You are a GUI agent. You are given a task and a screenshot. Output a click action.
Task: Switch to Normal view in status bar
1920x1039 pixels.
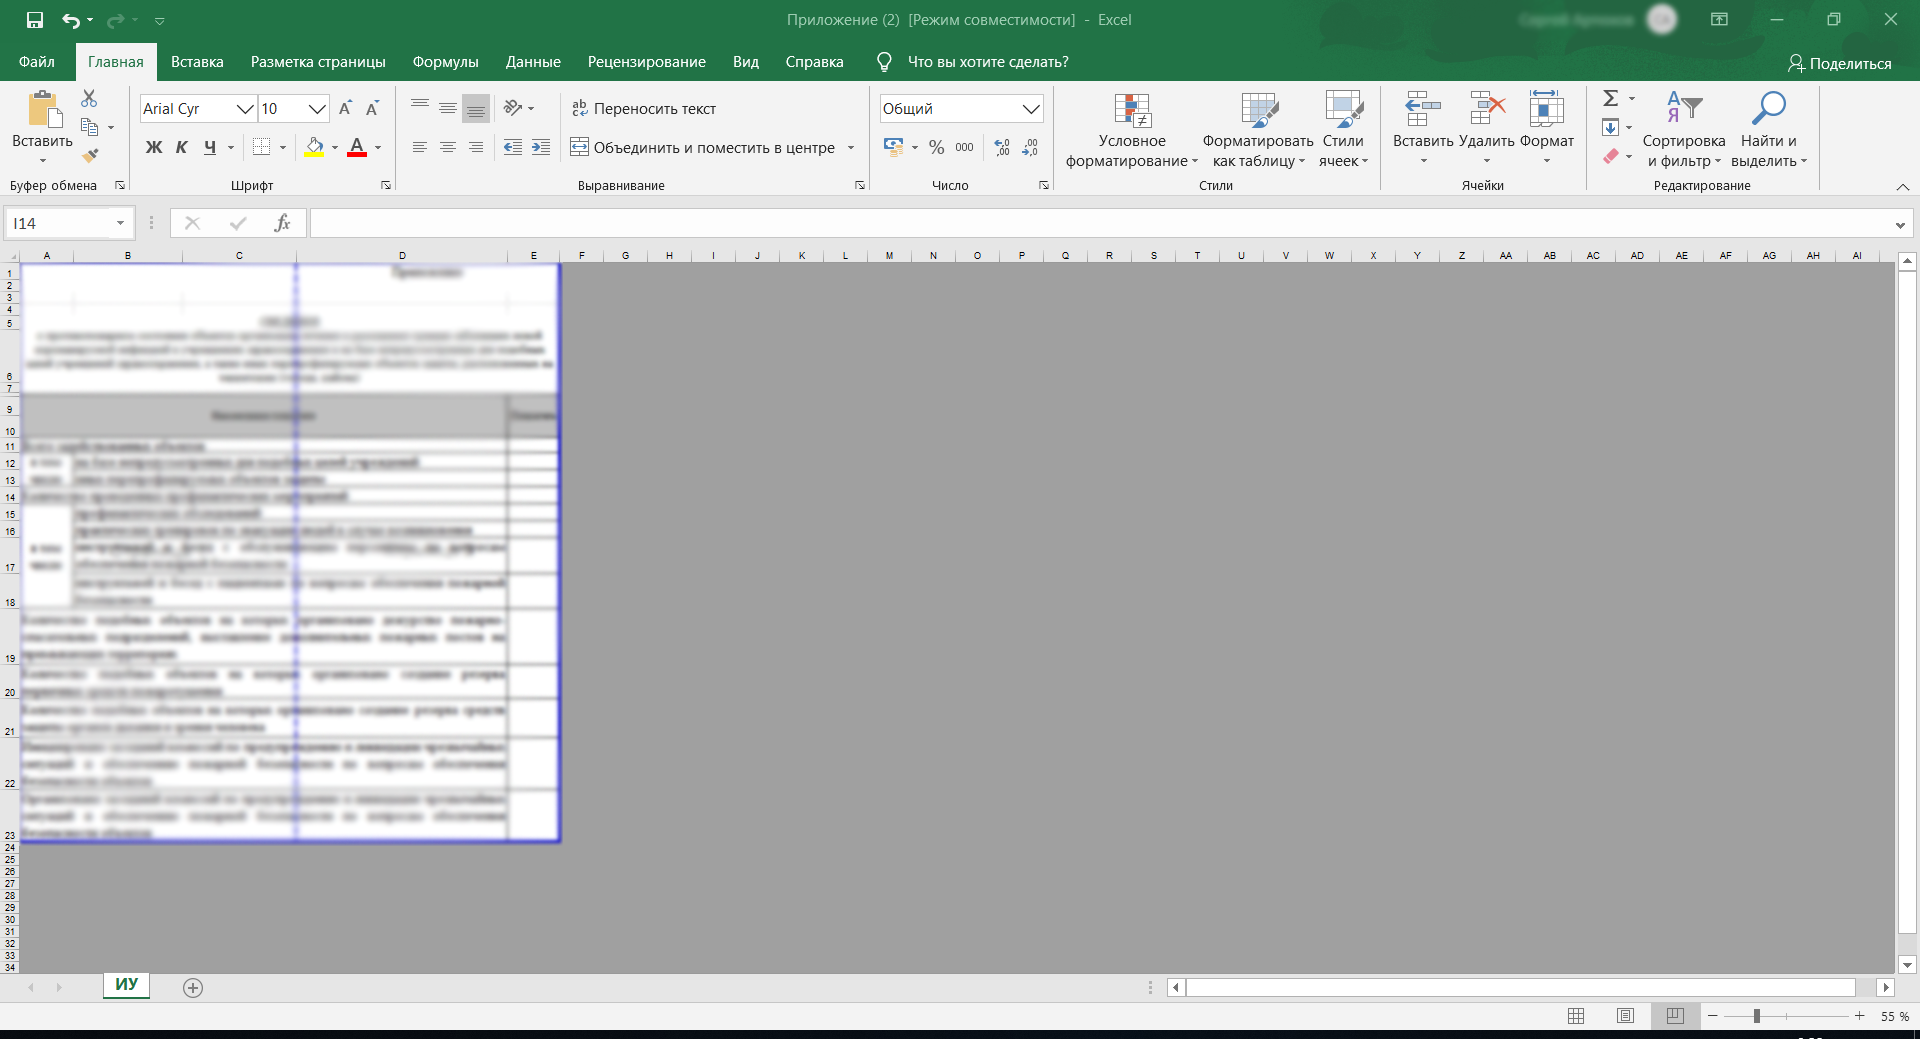click(x=1576, y=1016)
